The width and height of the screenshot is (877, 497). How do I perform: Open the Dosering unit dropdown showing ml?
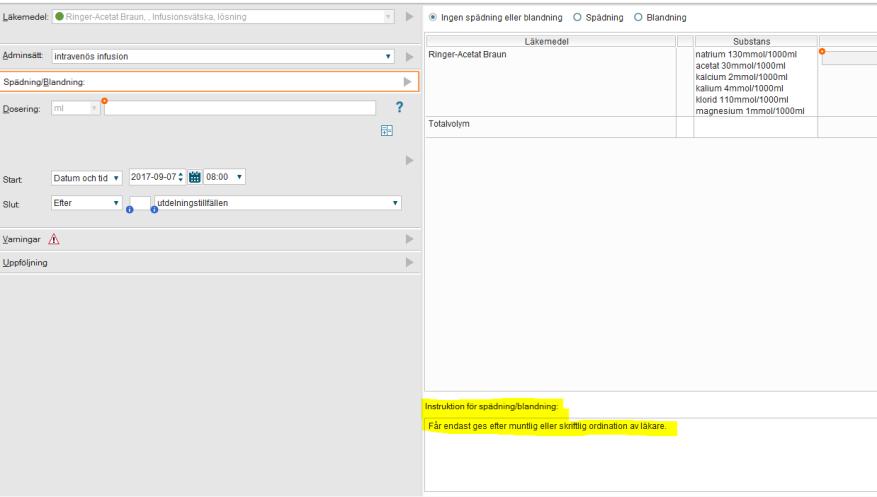coord(76,108)
